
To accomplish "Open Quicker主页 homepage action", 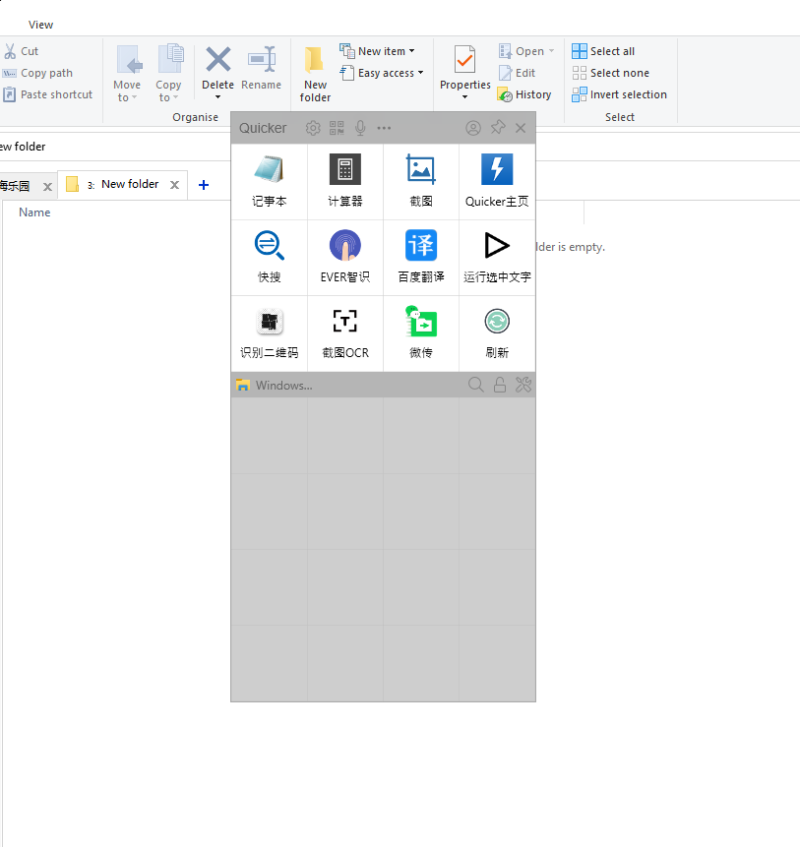I will pyautogui.click(x=497, y=182).
